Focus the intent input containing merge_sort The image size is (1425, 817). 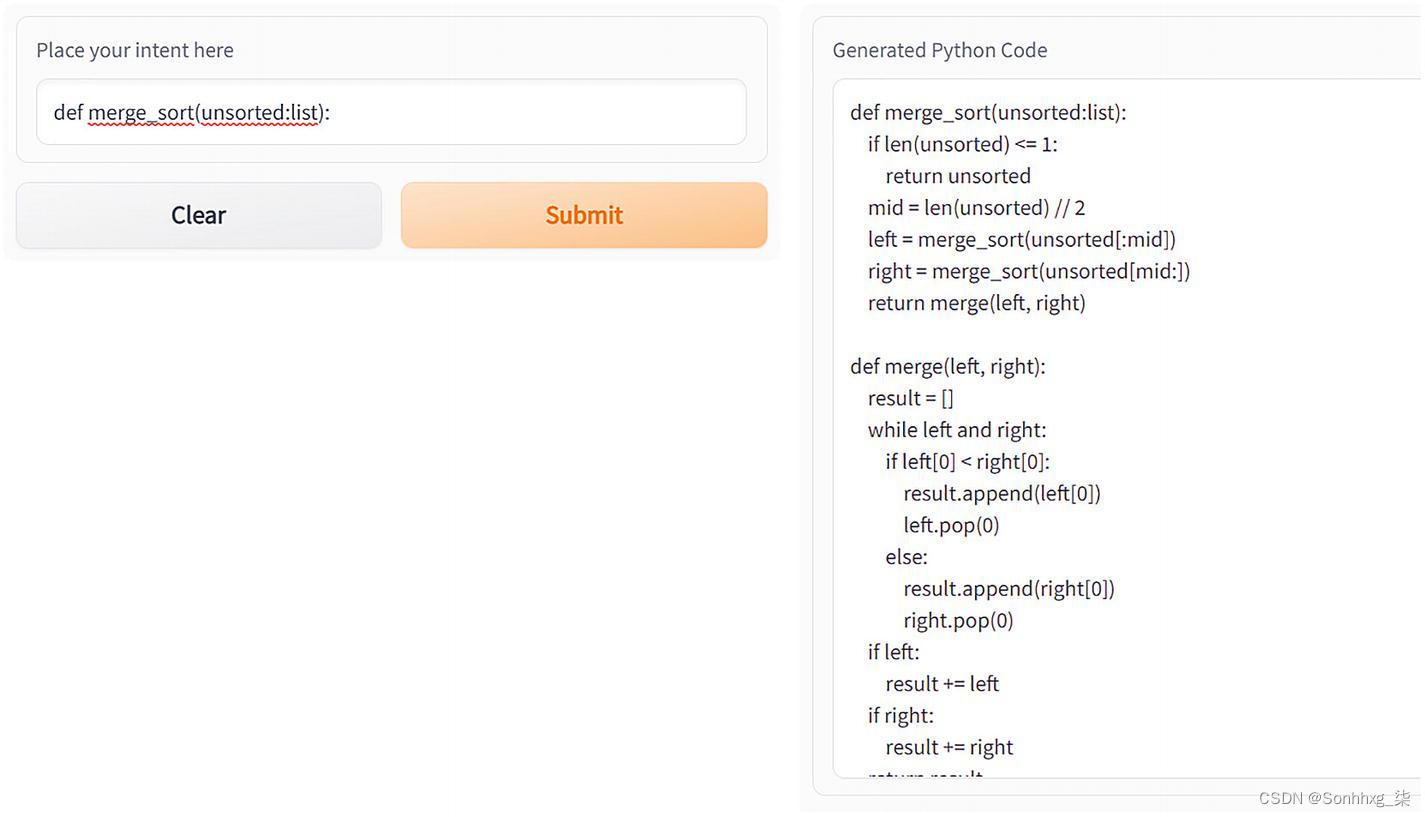coord(391,112)
